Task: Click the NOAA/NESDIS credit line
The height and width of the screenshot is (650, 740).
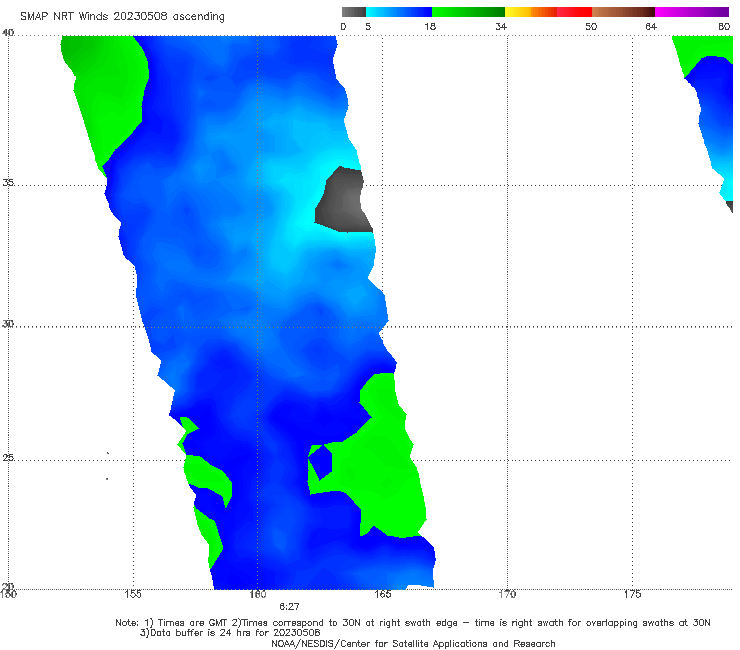Action: pyautogui.click(x=413, y=644)
